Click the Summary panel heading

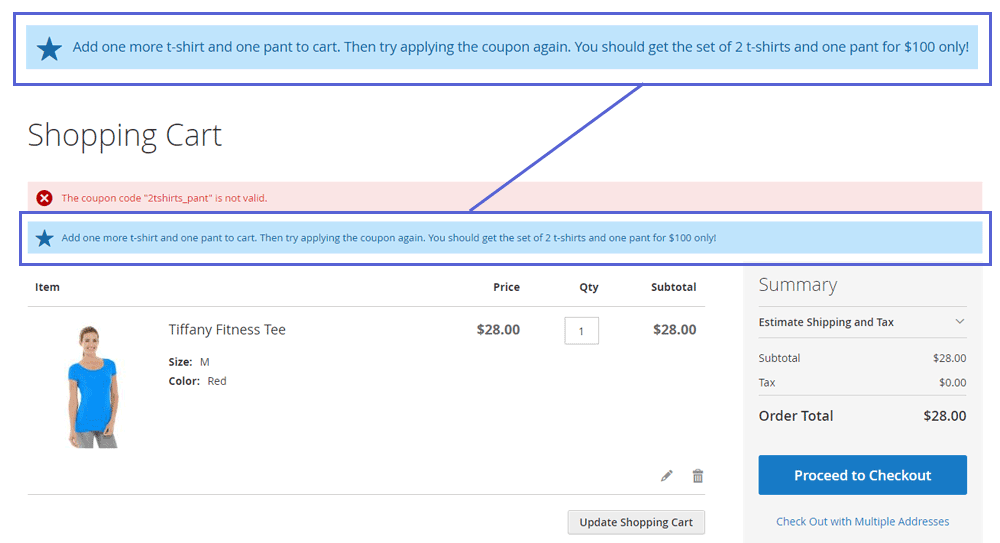click(797, 285)
